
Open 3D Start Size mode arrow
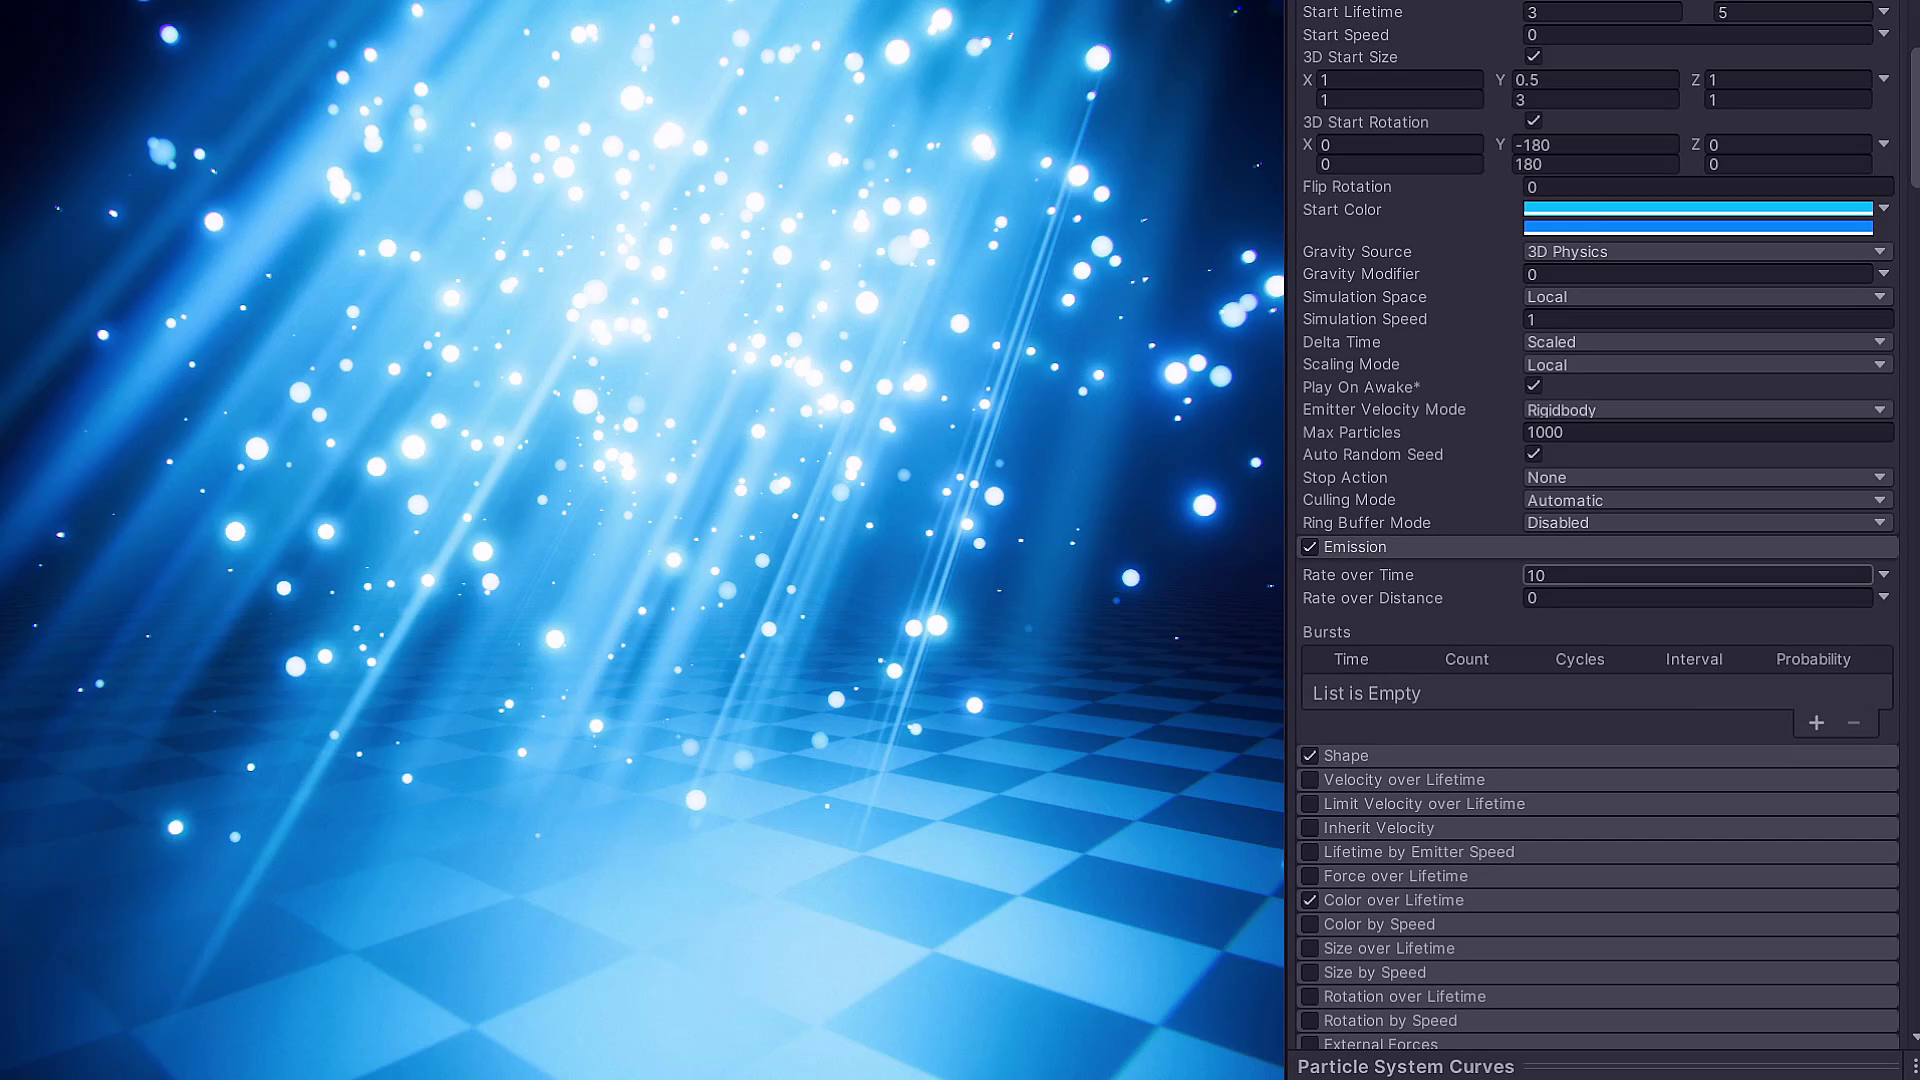coord(1884,79)
